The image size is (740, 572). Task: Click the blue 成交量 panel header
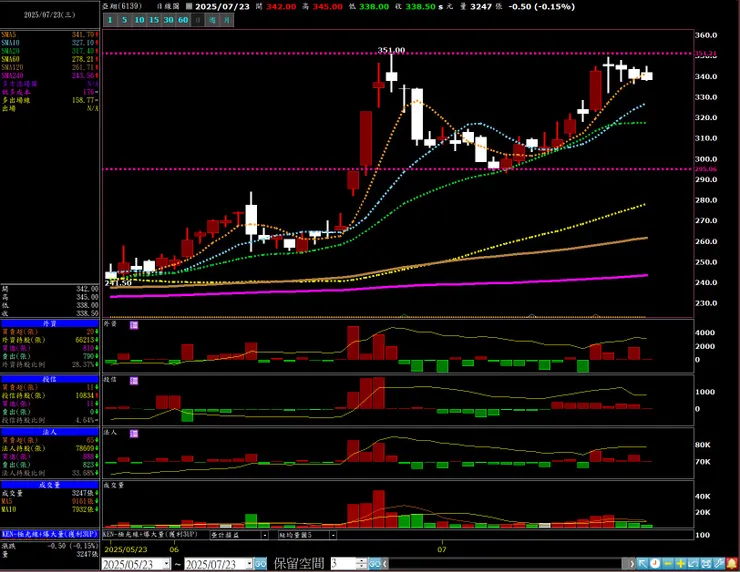click(x=50, y=485)
